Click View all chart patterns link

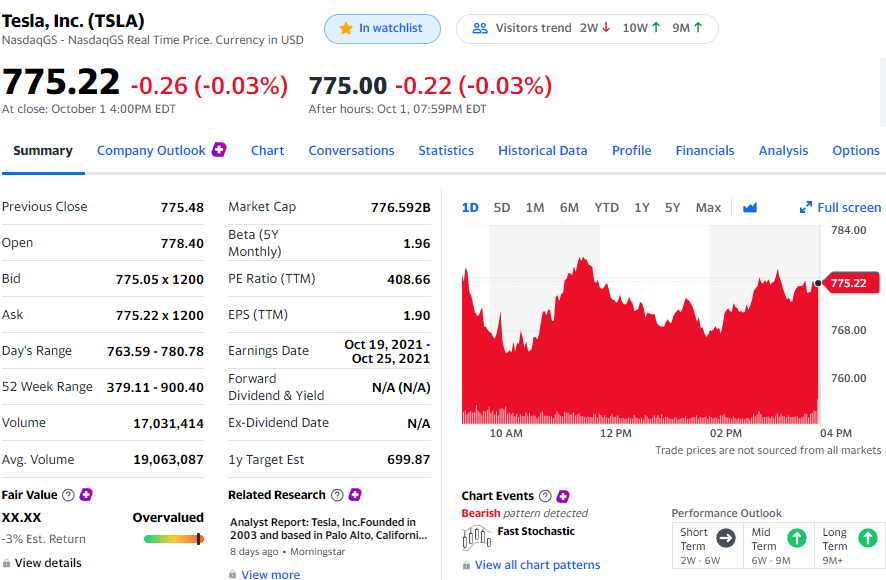coord(537,565)
